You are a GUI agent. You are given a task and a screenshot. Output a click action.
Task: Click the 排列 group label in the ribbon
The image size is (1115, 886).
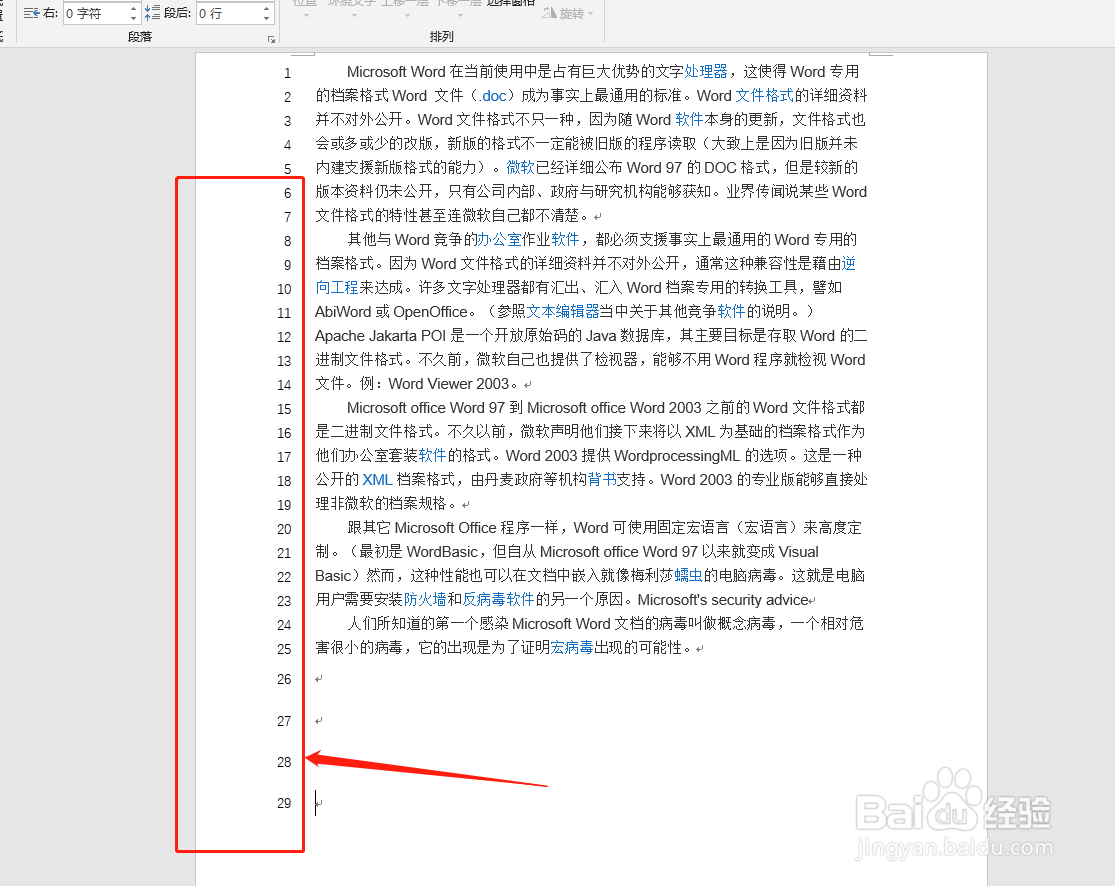(442, 36)
